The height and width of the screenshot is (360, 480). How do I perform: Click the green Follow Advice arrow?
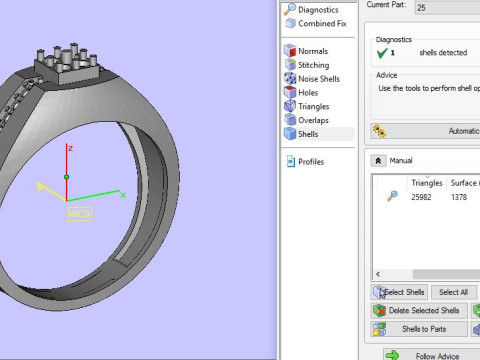click(392, 355)
